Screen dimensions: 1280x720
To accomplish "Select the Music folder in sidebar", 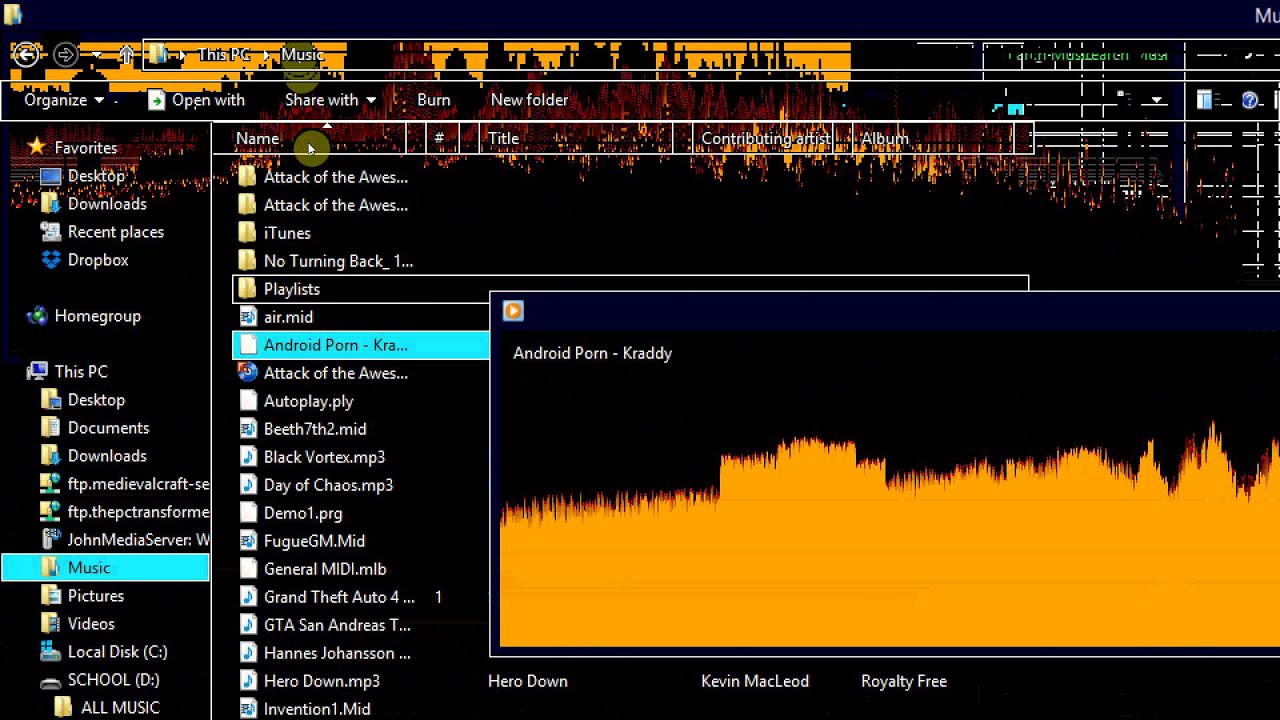I will click(x=105, y=568).
